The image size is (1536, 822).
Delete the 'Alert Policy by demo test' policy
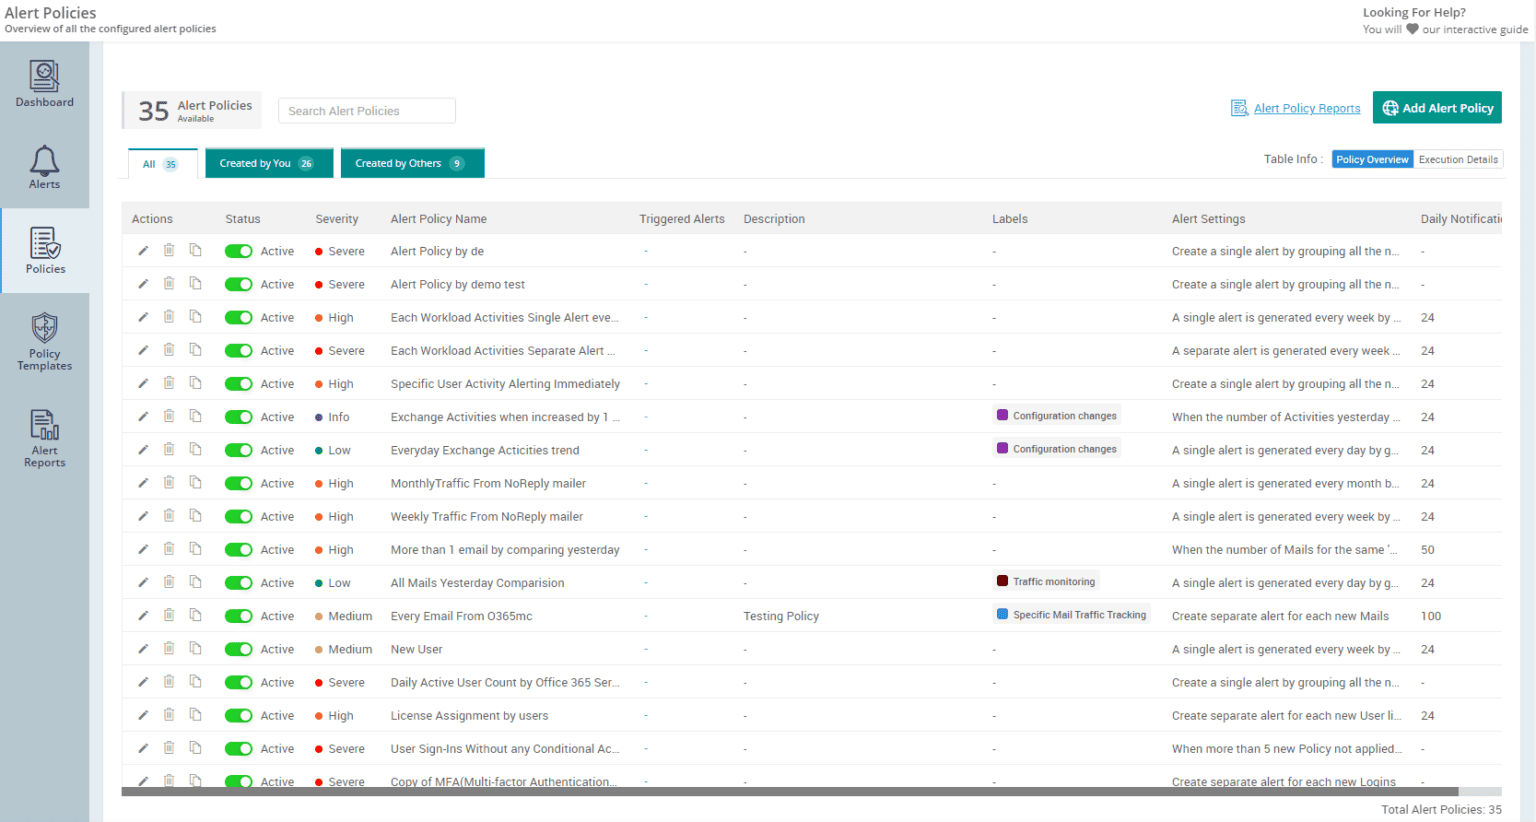pos(169,284)
